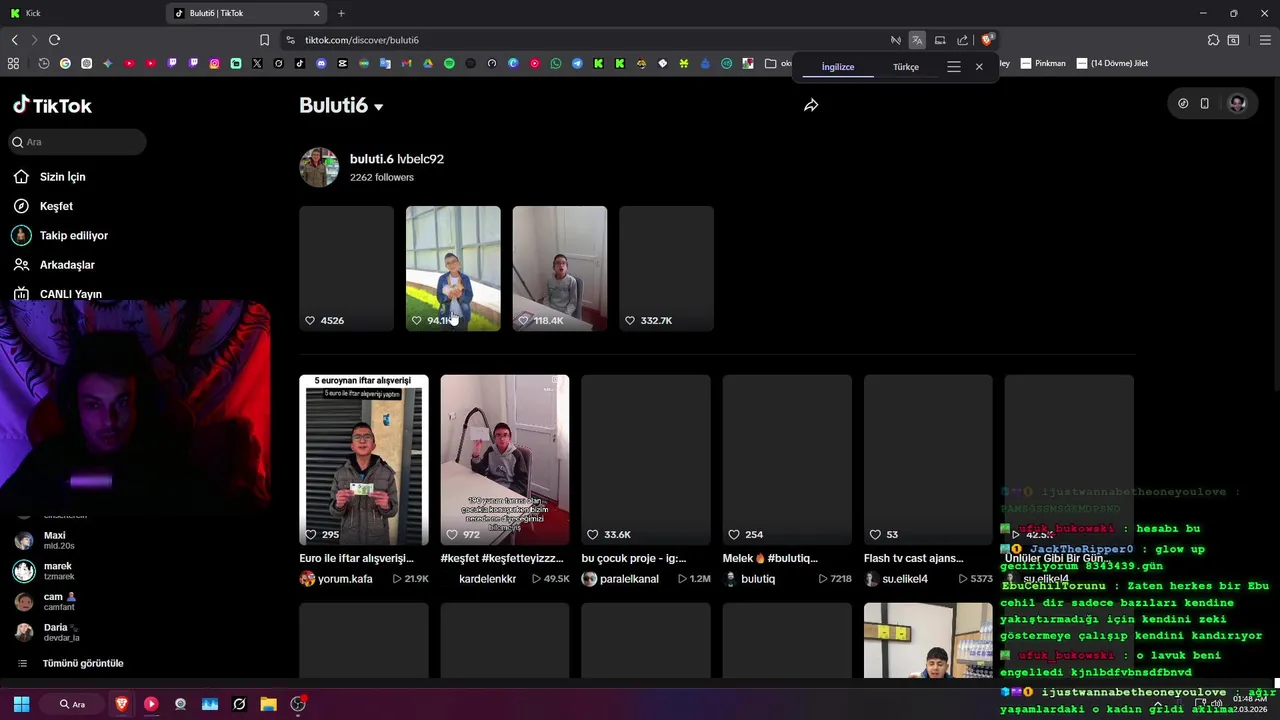Open the Brave main menu
The image size is (1280, 720).
(x=1265, y=40)
